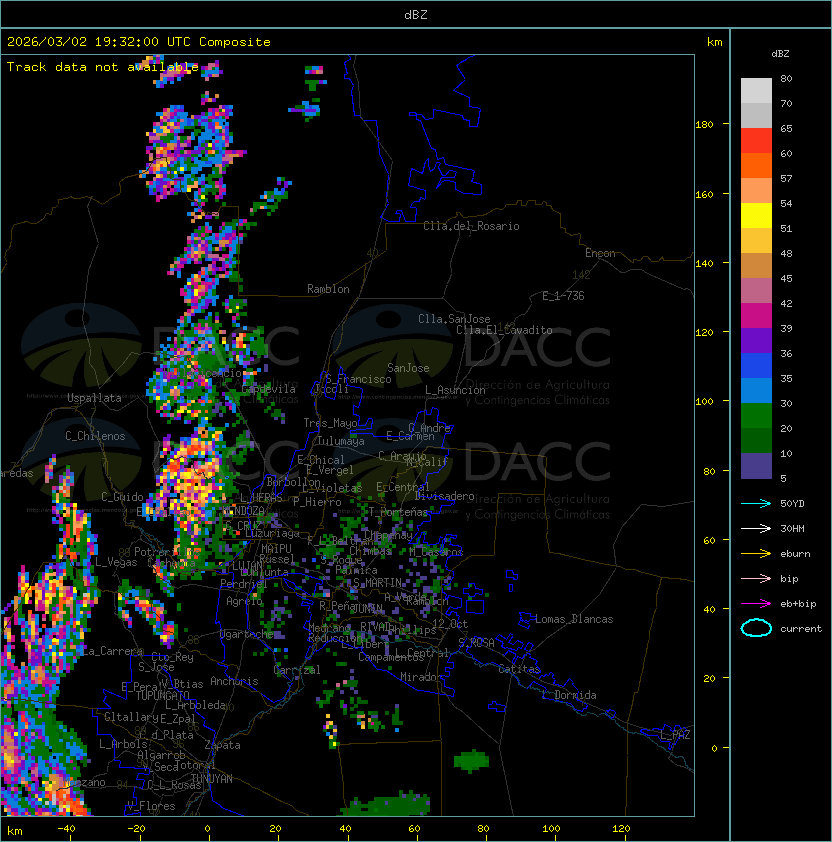832x842 pixels.
Task: Click the 'Lomas_Blancas' place label
Action: point(574,619)
